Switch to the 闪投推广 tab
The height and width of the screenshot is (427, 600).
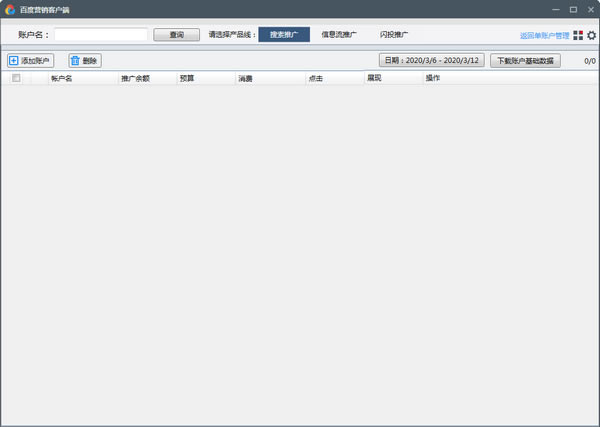click(x=393, y=35)
